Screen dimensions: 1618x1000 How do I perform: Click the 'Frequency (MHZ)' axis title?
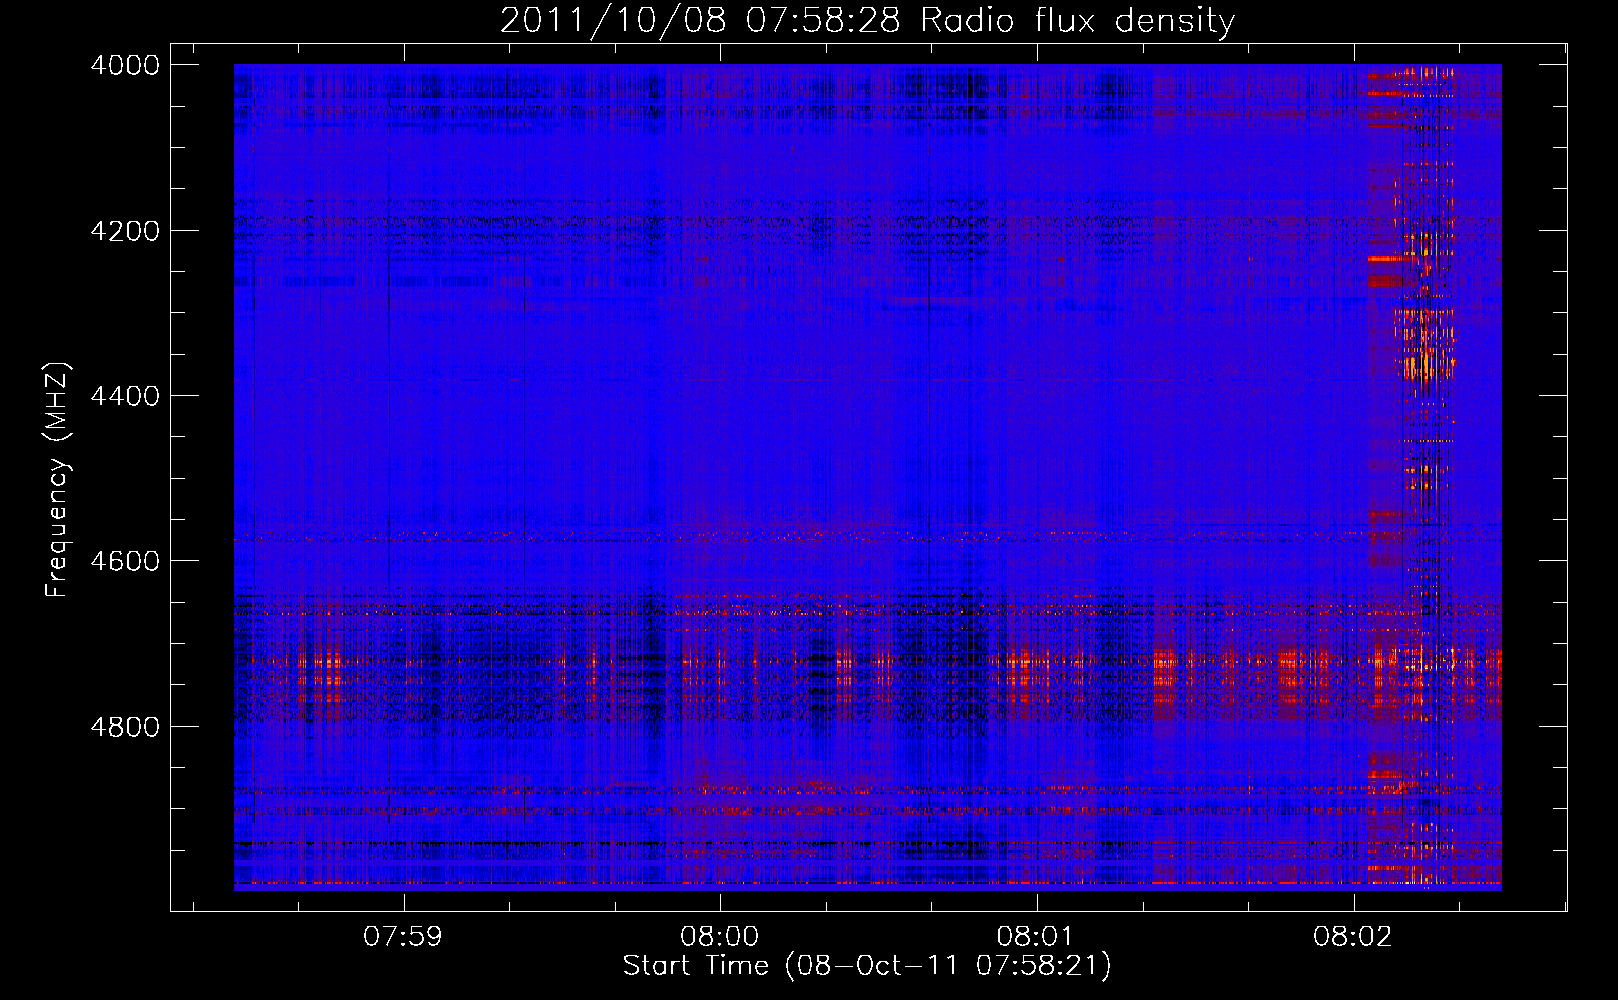coord(58,480)
